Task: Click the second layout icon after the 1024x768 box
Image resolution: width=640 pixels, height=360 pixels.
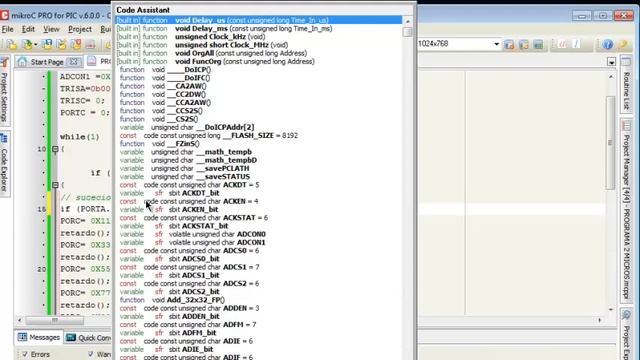Action: pos(524,44)
